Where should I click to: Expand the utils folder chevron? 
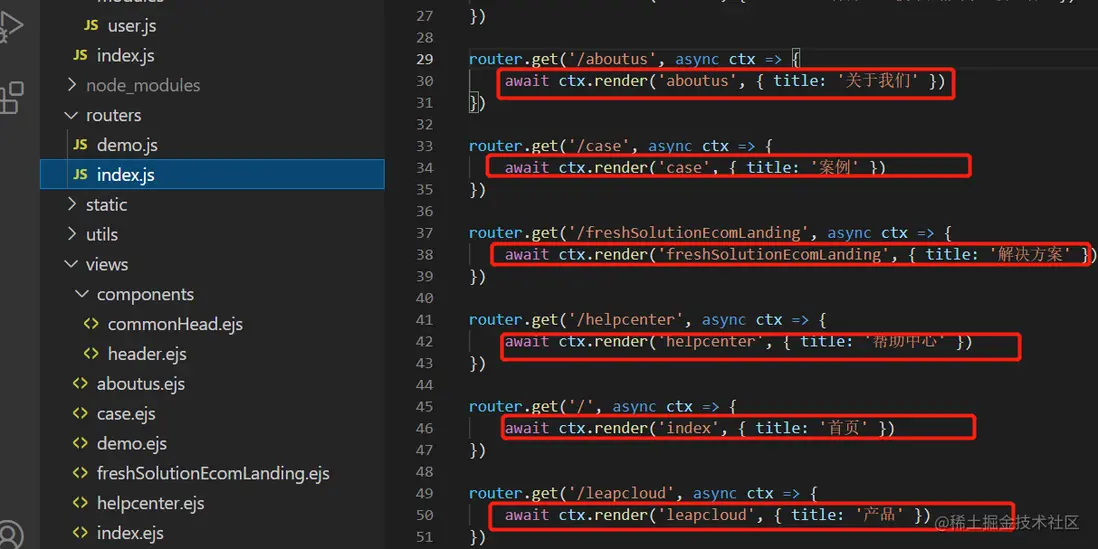71,235
